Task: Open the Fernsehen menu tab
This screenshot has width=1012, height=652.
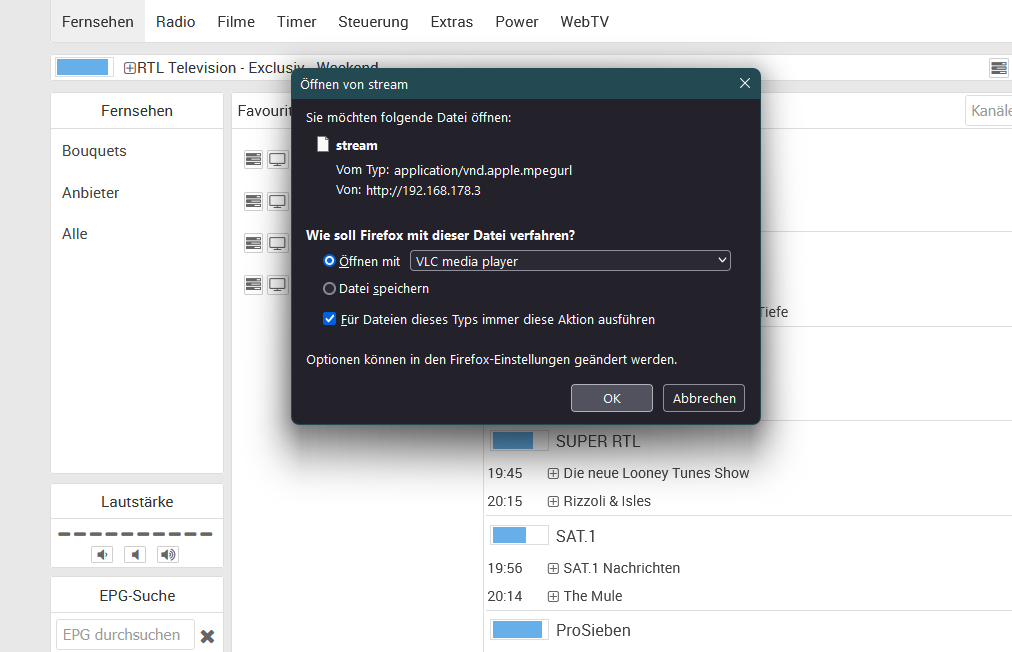Action: pos(98,22)
